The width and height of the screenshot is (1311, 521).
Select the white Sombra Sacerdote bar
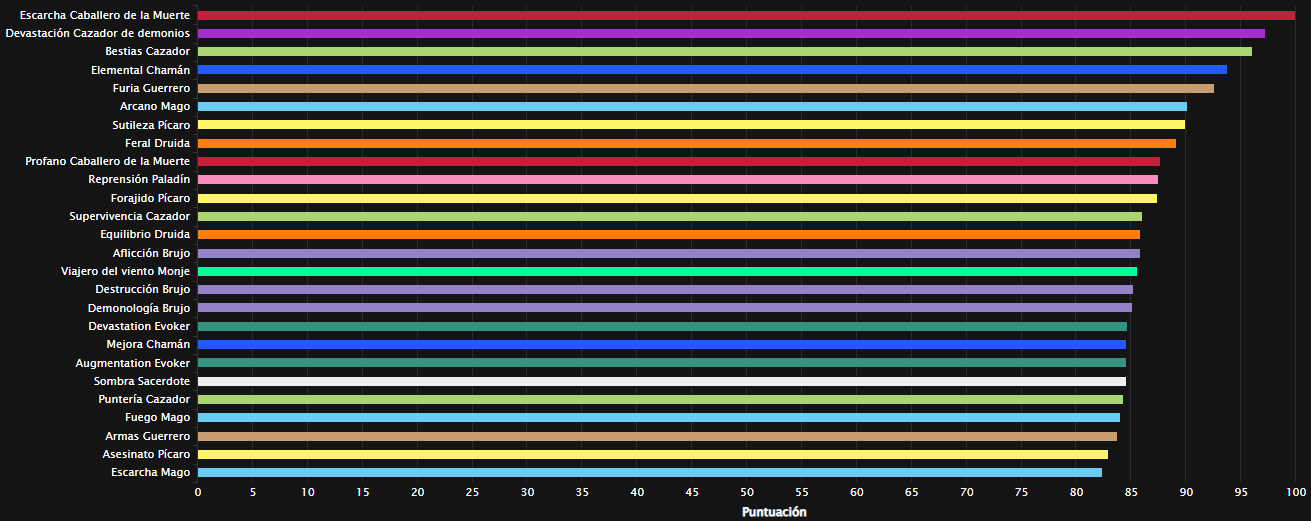point(661,381)
